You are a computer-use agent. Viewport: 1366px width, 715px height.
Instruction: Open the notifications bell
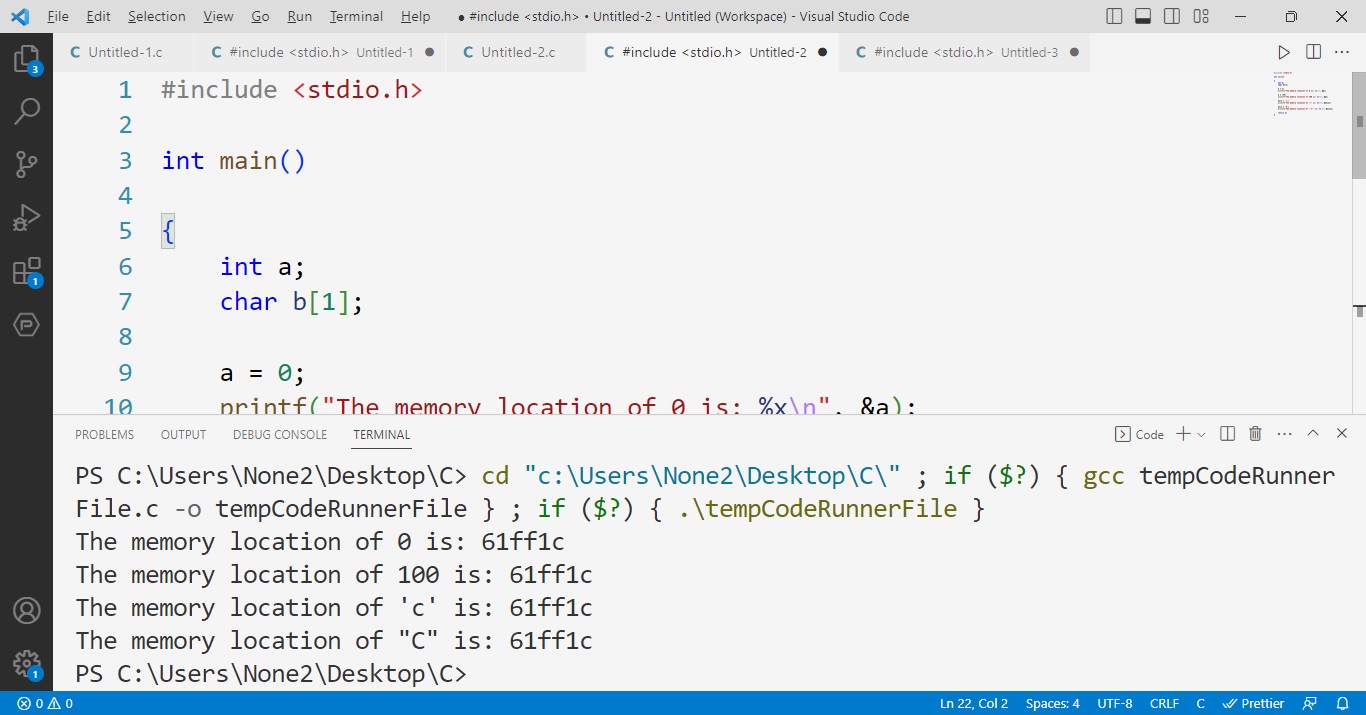click(1340, 703)
